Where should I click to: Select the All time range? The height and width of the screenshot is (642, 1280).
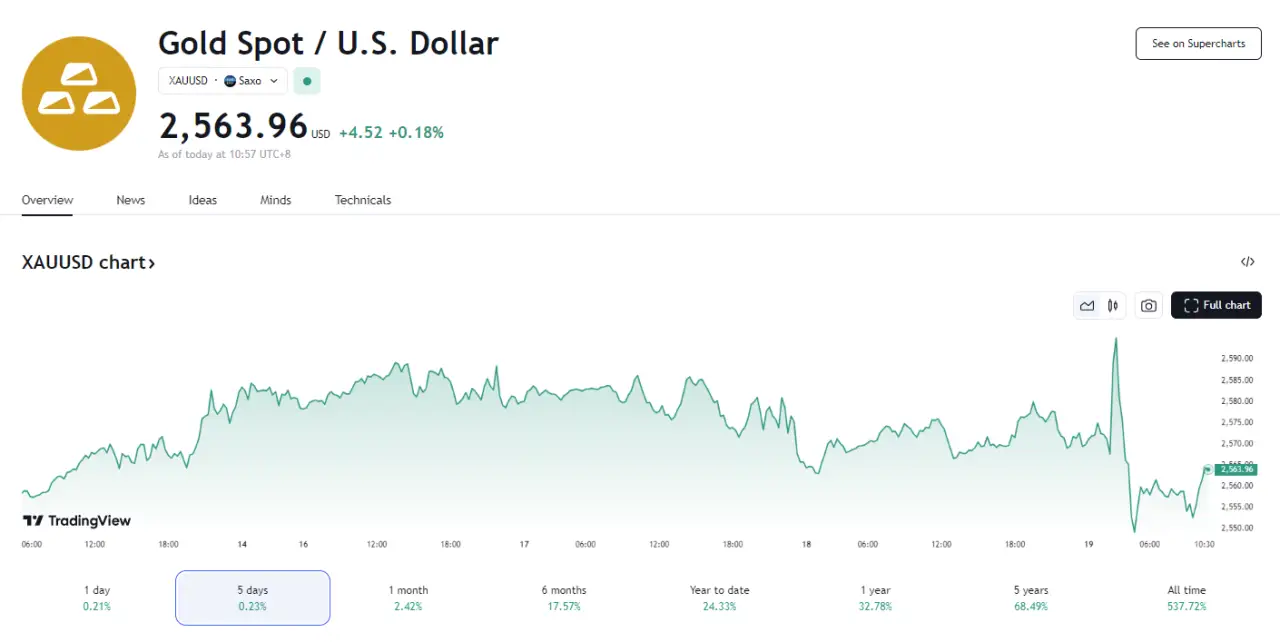pyautogui.click(x=1187, y=597)
